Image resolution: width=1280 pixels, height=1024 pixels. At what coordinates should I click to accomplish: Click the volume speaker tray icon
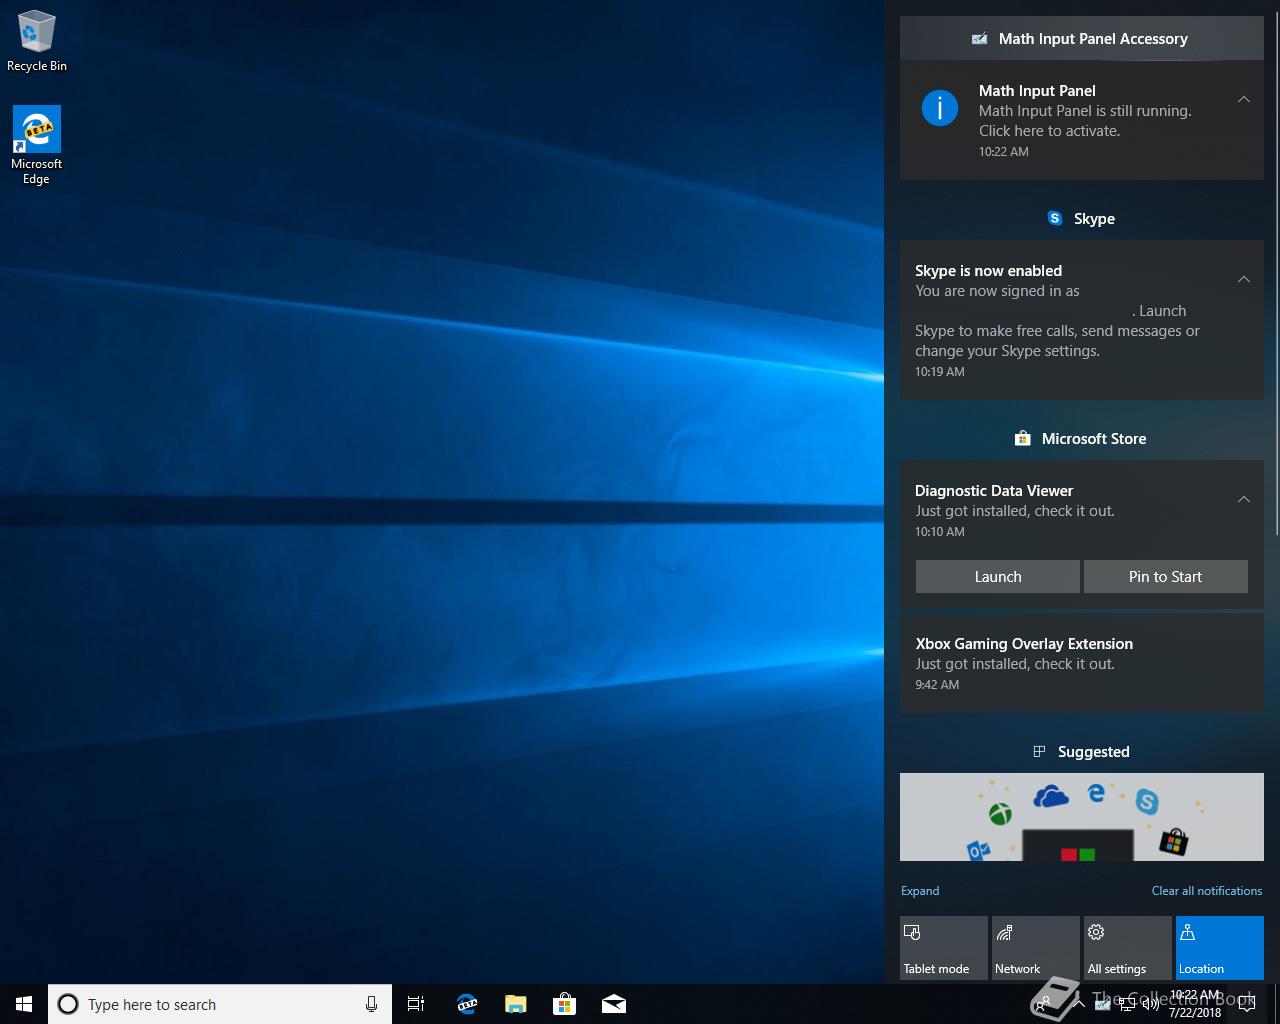(1150, 1005)
